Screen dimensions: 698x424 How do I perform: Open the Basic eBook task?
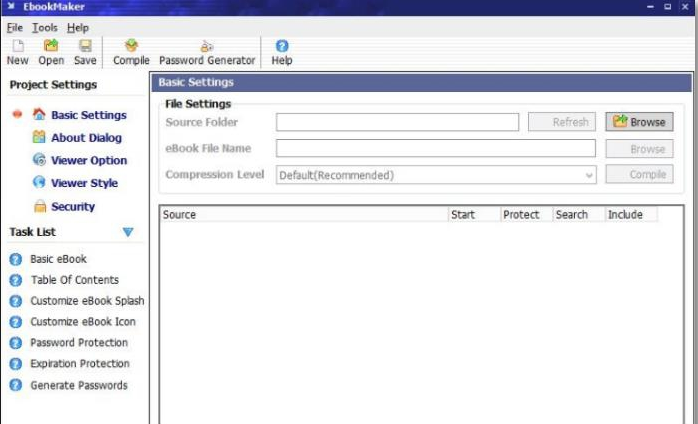click(x=58, y=259)
